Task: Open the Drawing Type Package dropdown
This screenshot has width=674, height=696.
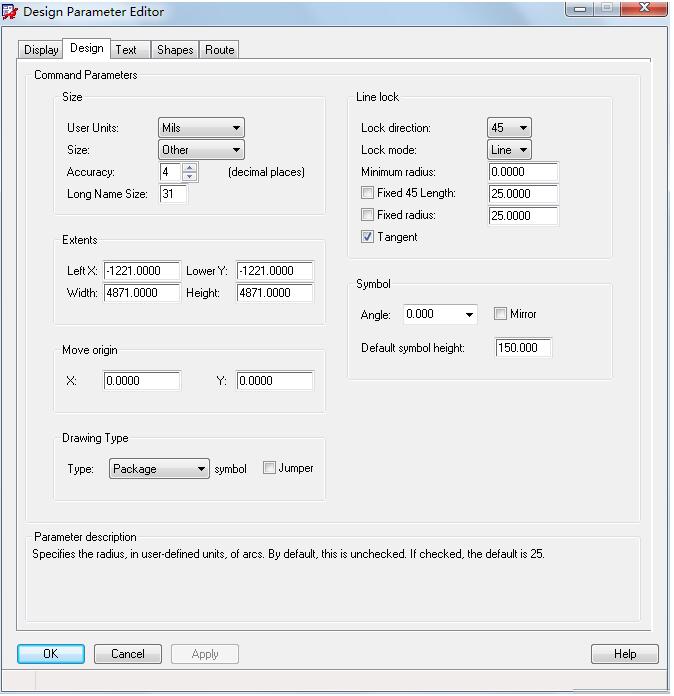Action: 159,469
